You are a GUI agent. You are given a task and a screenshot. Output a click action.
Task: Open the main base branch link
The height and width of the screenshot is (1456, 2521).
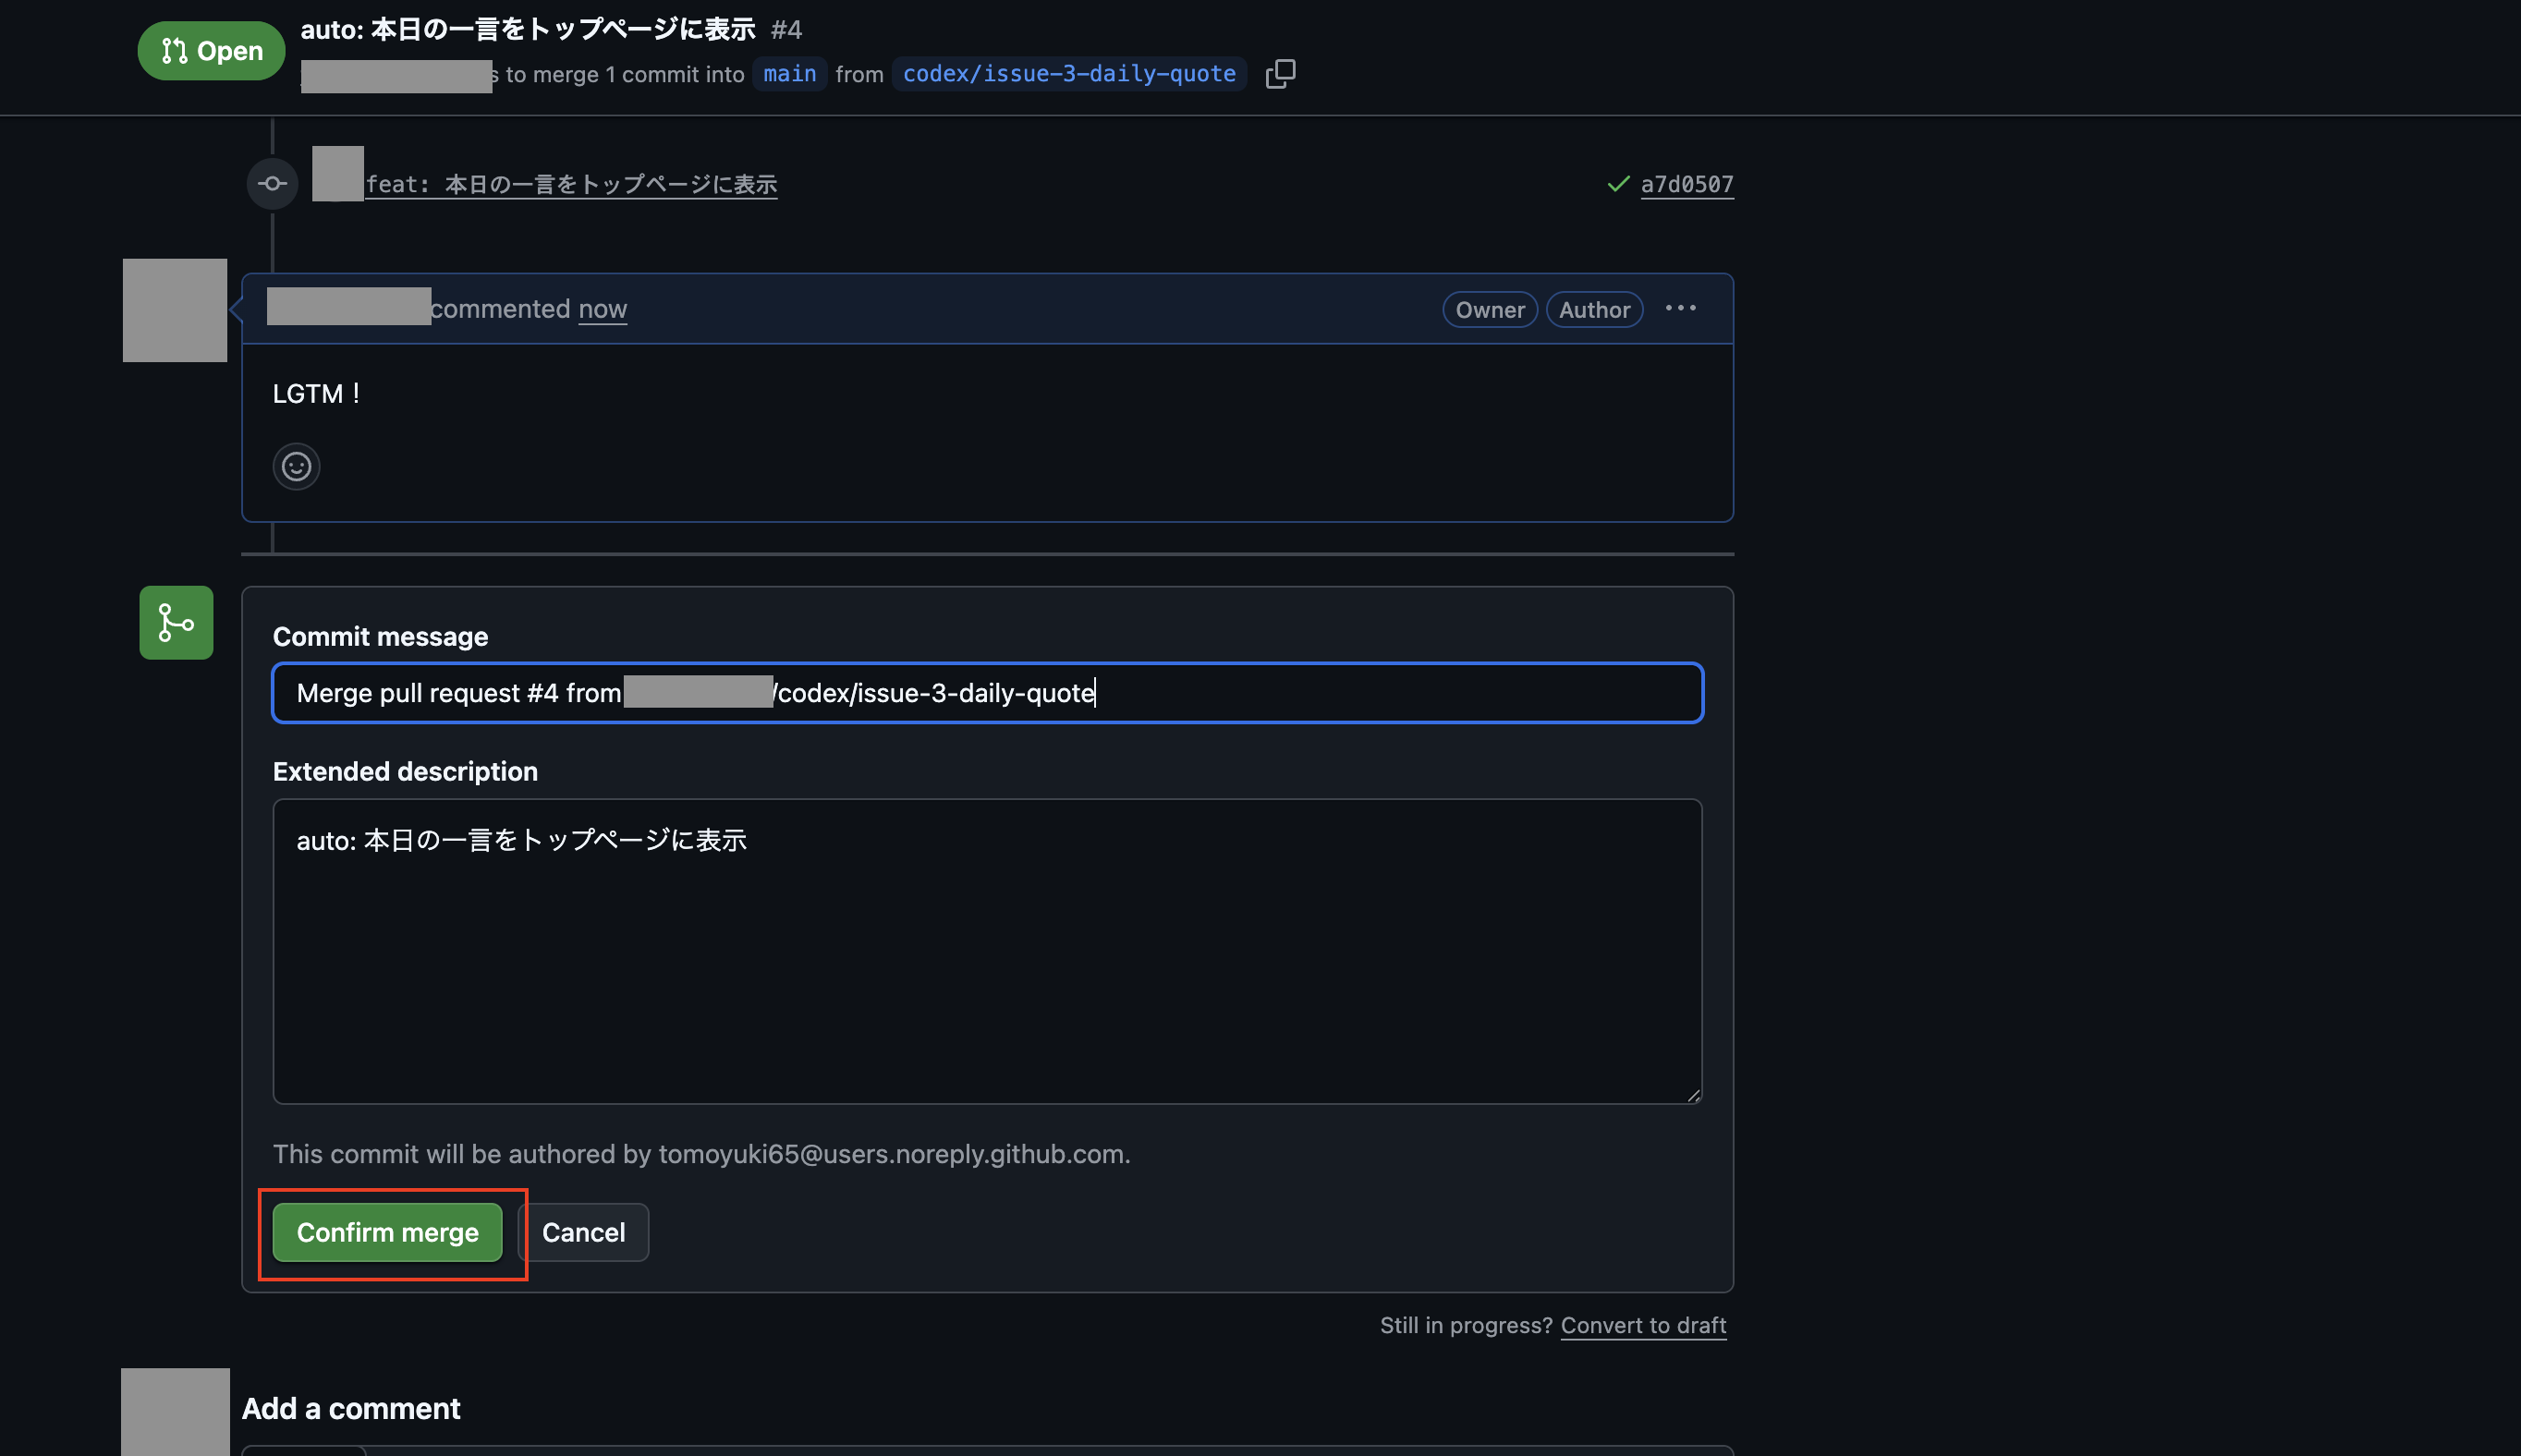click(x=789, y=74)
